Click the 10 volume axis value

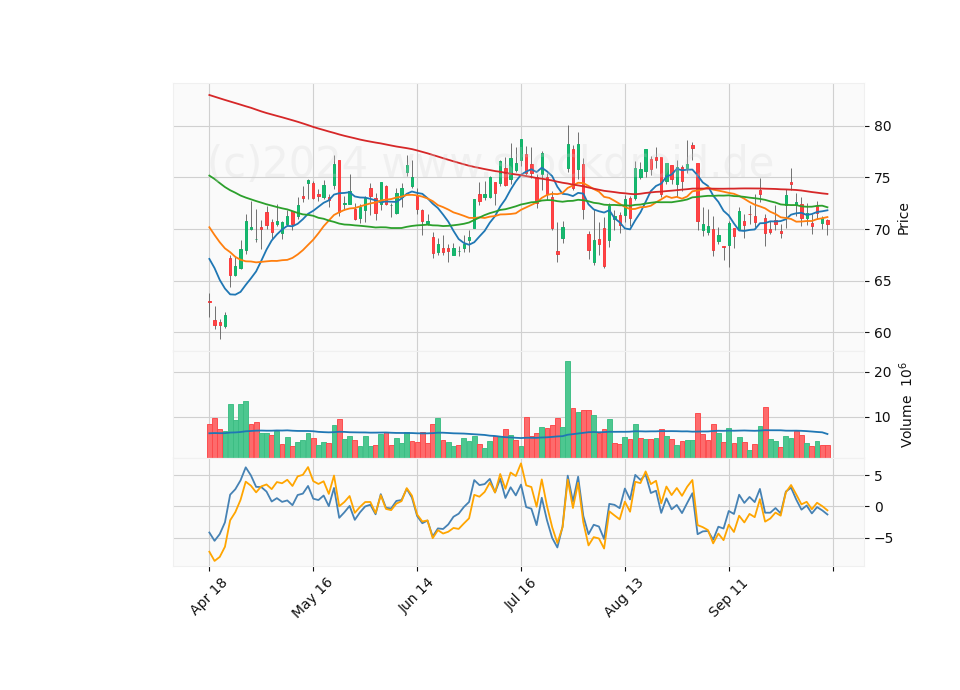click(x=883, y=418)
